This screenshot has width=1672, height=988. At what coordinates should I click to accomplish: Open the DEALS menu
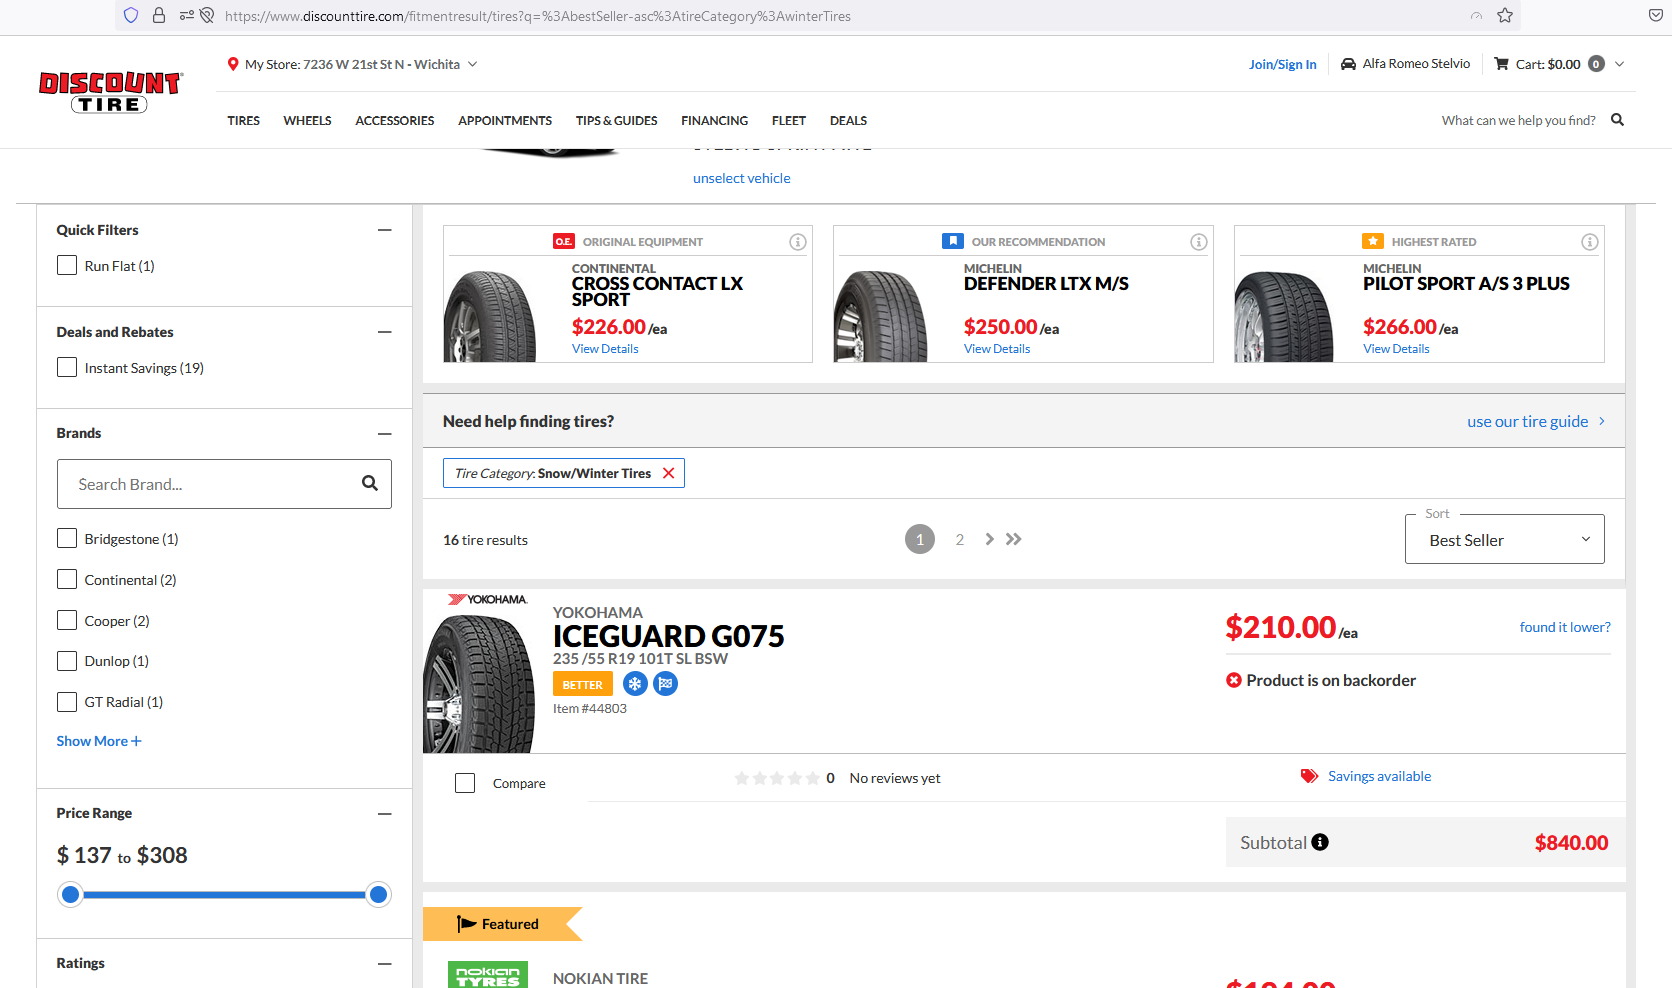(x=848, y=120)
